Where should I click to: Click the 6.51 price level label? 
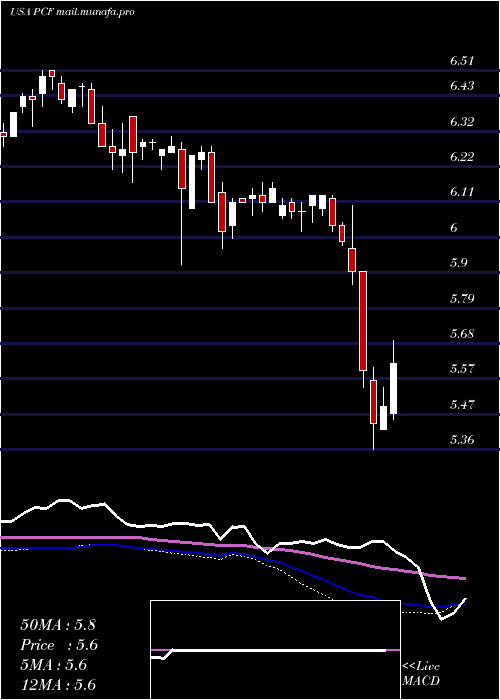pos(462,61)
